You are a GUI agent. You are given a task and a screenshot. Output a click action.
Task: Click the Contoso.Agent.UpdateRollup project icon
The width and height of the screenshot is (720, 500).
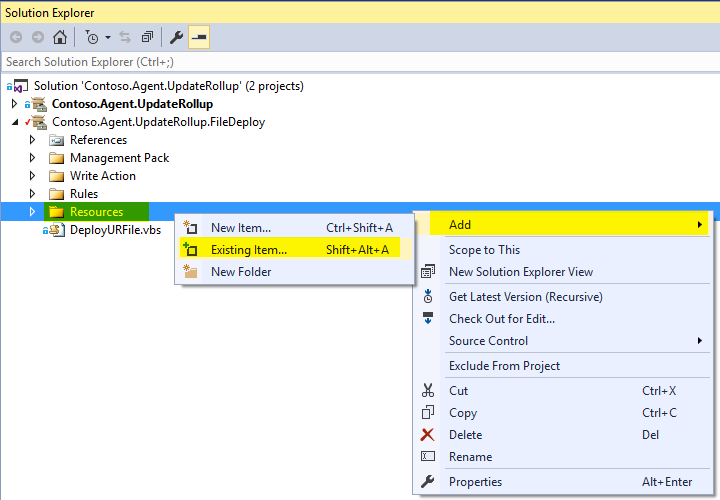pyautogui.click(x=39, y=104)
